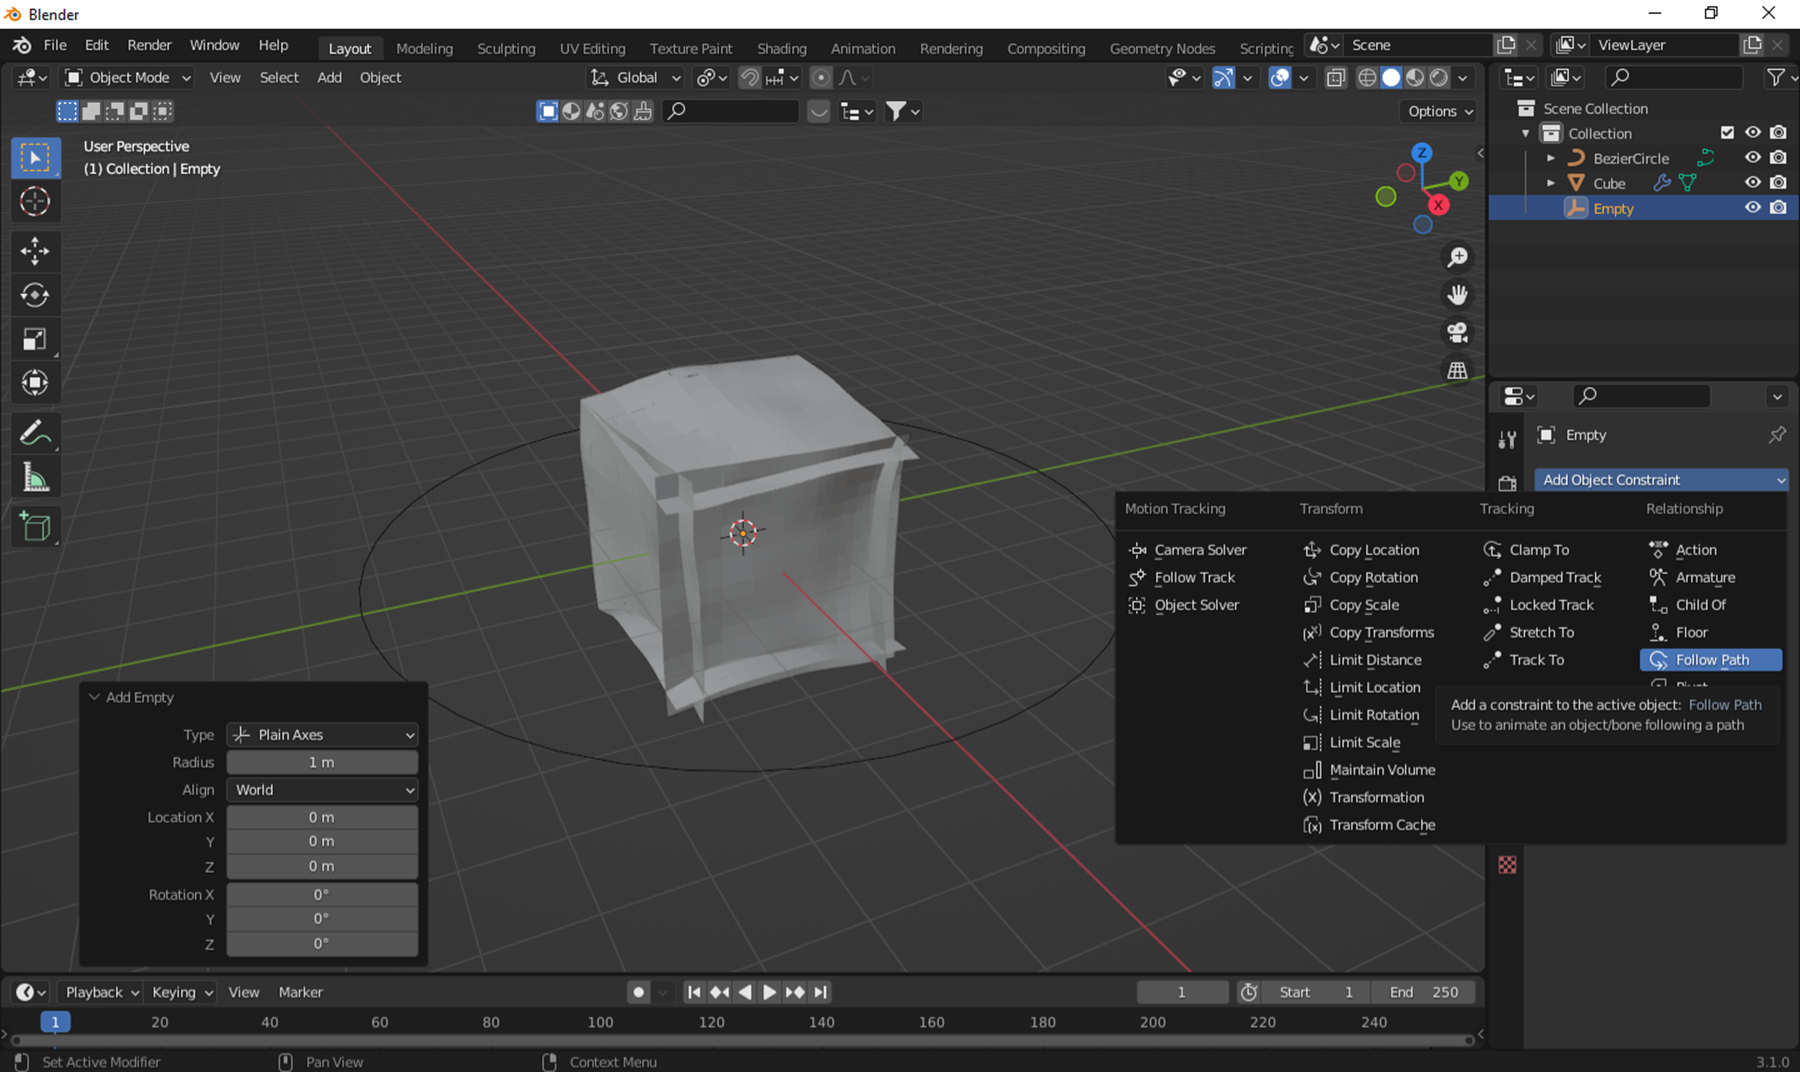Choose Follow Path constraint
The image size is (1800, 1072).
coord(1711,660)
